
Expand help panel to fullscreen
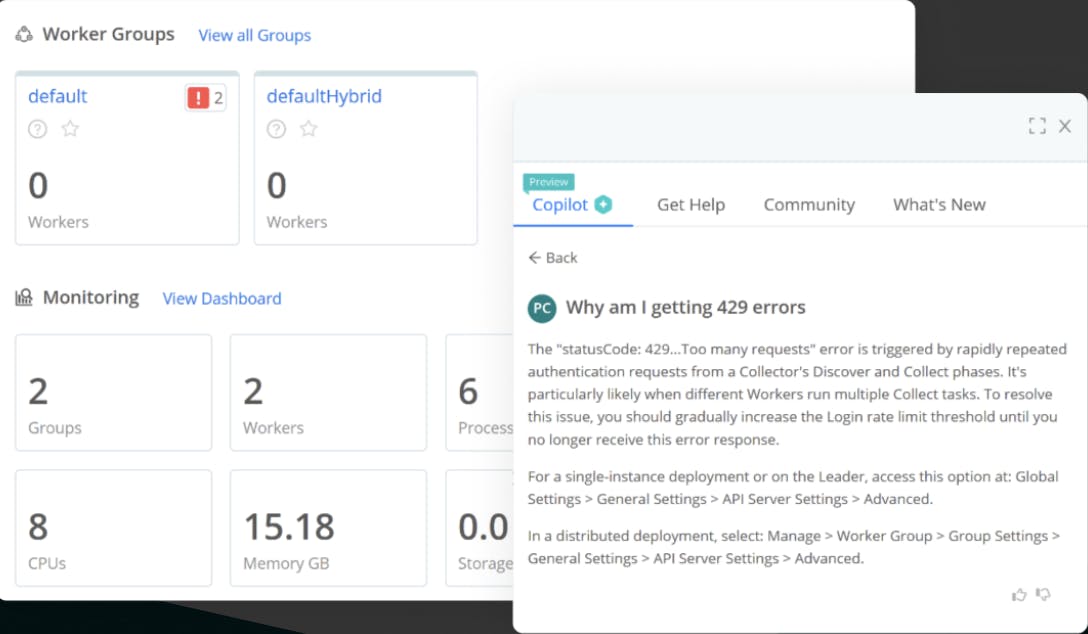coord(1037,126)
